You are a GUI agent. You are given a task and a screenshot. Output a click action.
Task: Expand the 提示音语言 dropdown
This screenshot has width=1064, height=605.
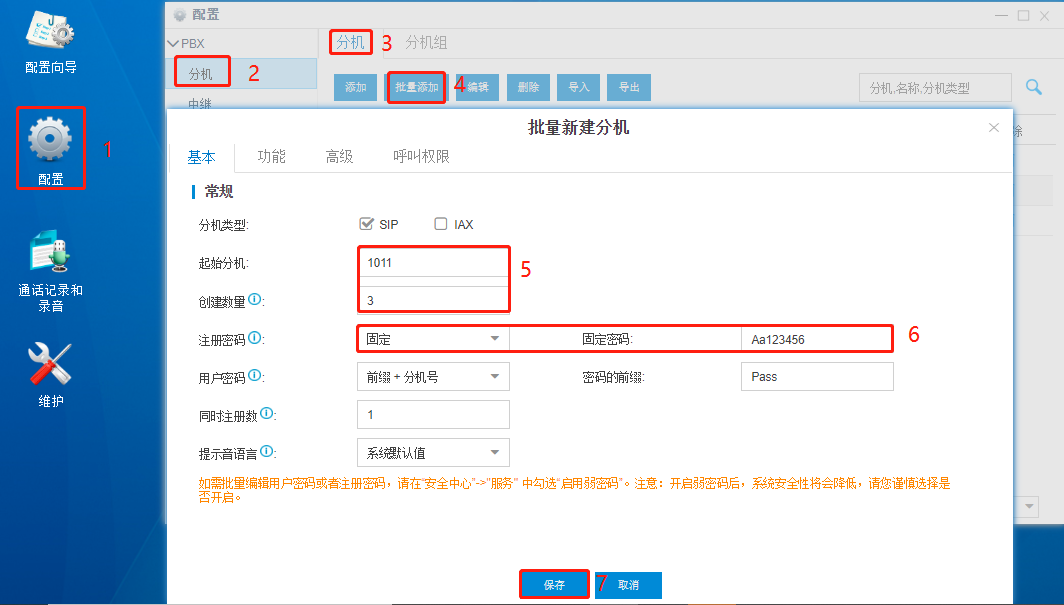433,452
